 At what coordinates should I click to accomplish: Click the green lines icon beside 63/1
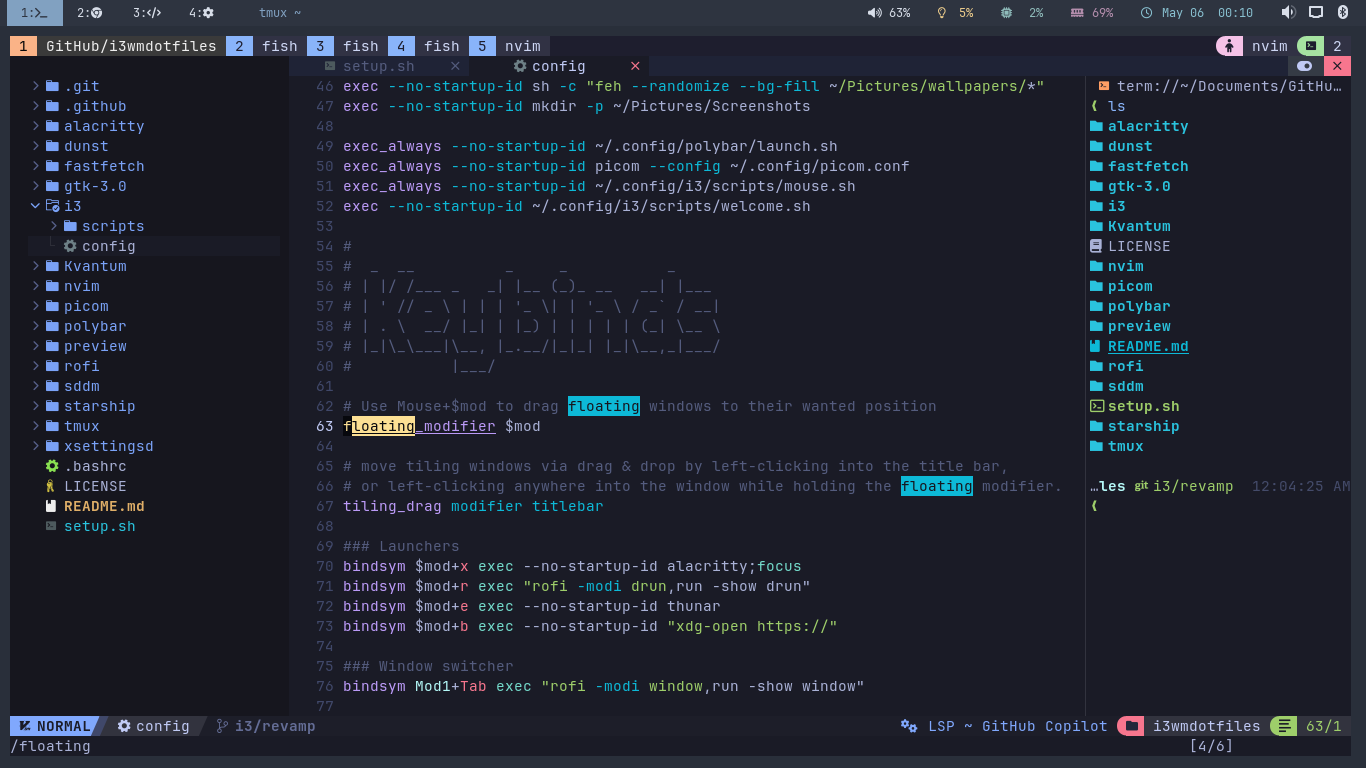click(x=1285, y=726)
